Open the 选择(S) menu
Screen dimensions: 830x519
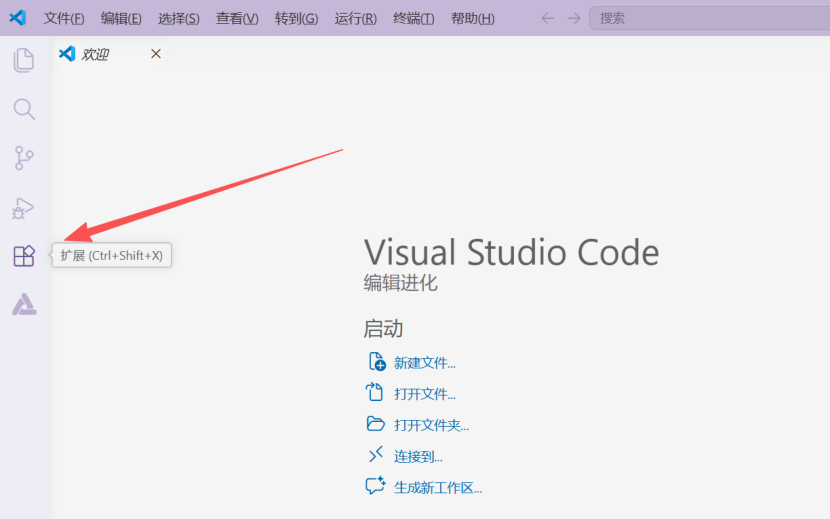tap(178, 19)
